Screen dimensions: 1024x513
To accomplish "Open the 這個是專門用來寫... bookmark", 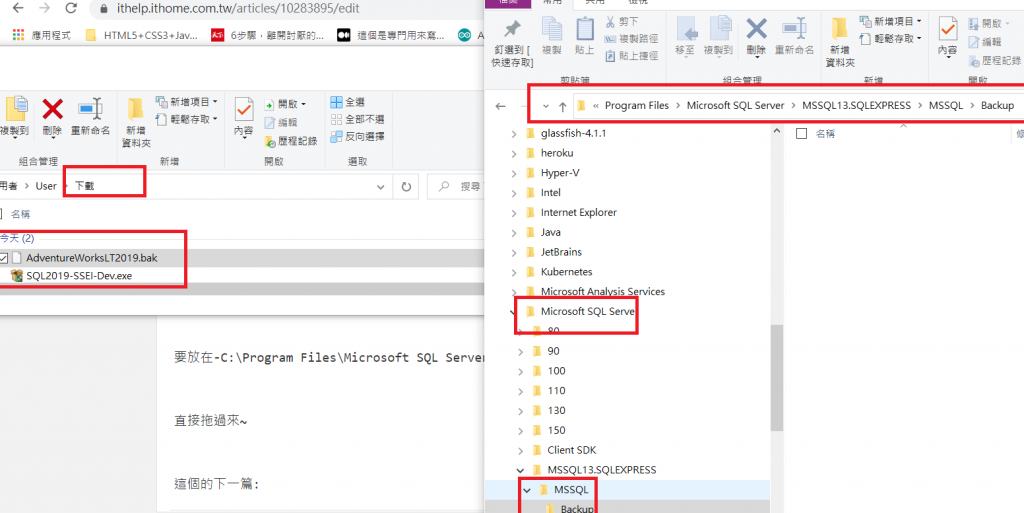I will [x=391, y=35].
